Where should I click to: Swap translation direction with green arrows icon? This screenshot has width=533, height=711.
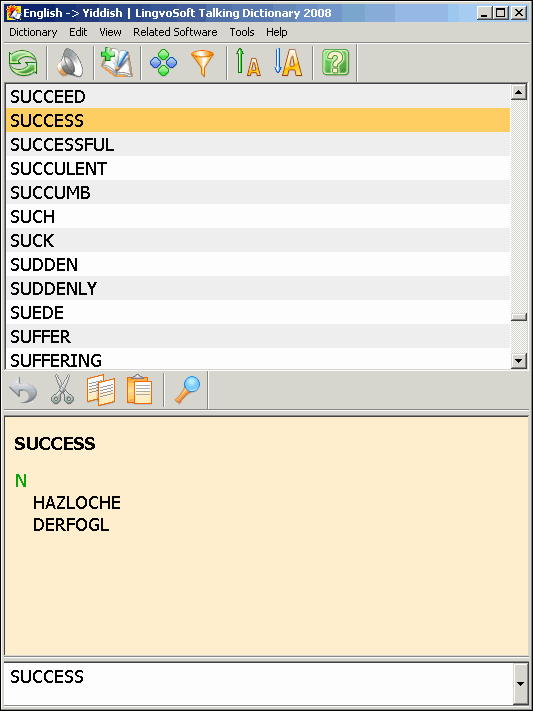point(23,63)
